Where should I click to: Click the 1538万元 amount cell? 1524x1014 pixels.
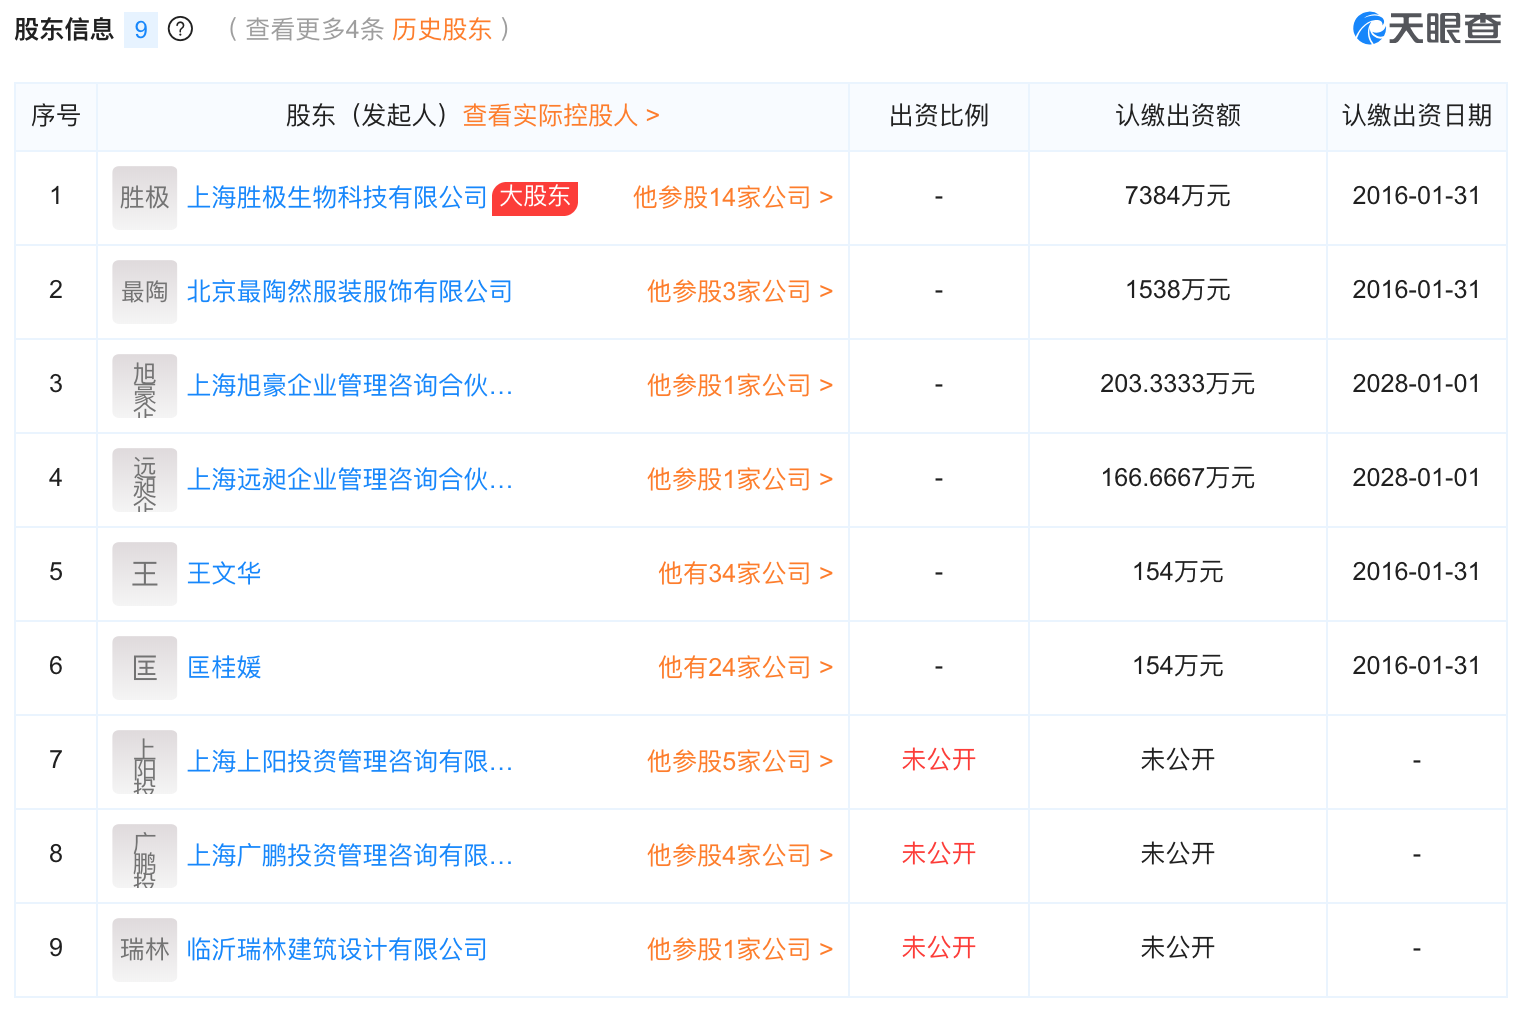(x=1178, y=290)
